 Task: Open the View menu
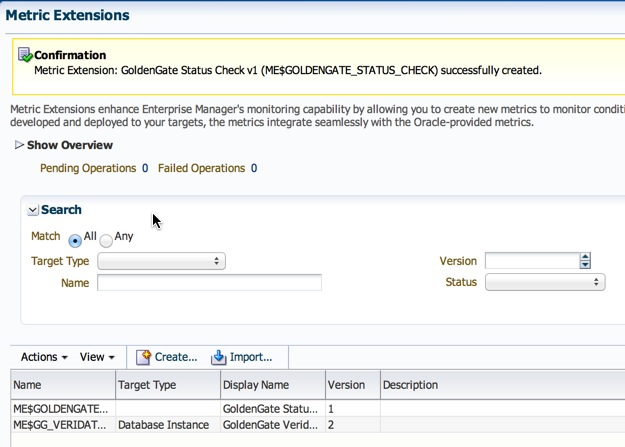pos(97,357)
